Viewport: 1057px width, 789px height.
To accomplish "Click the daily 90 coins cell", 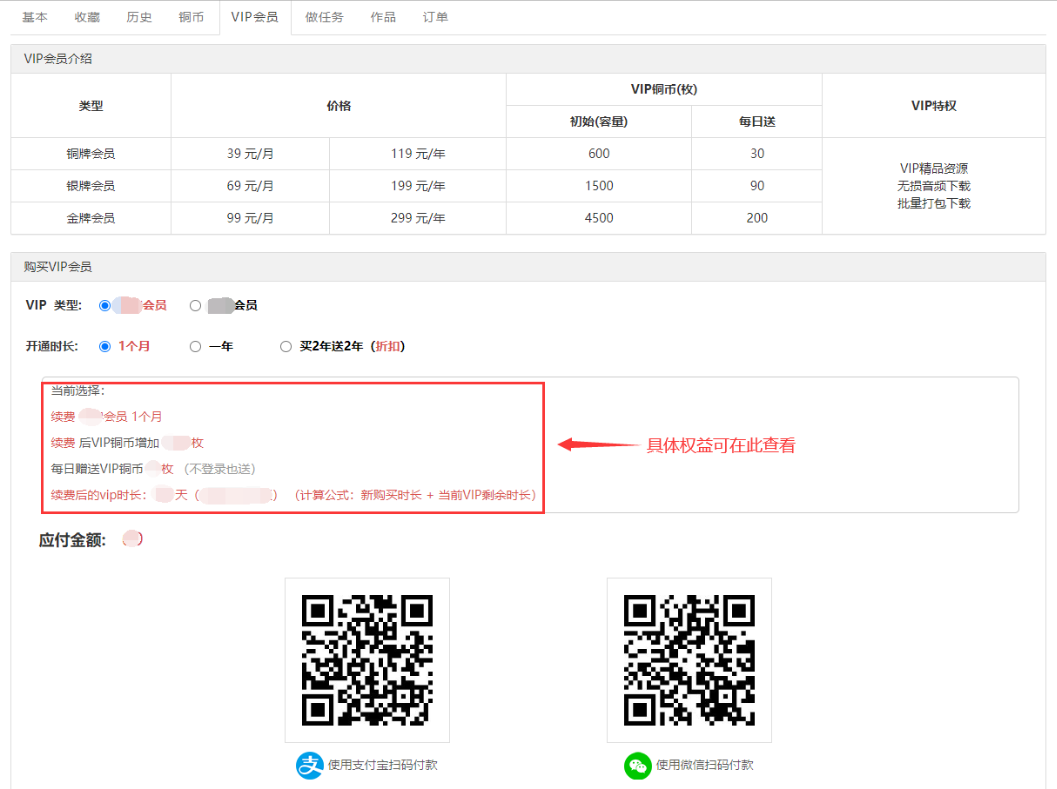I will click(x=757, y=186).
